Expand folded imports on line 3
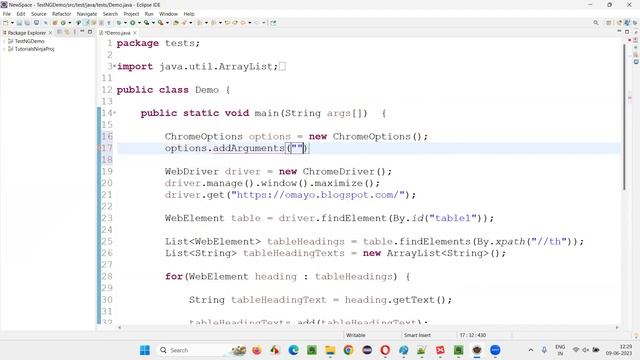 coord(115,66)
